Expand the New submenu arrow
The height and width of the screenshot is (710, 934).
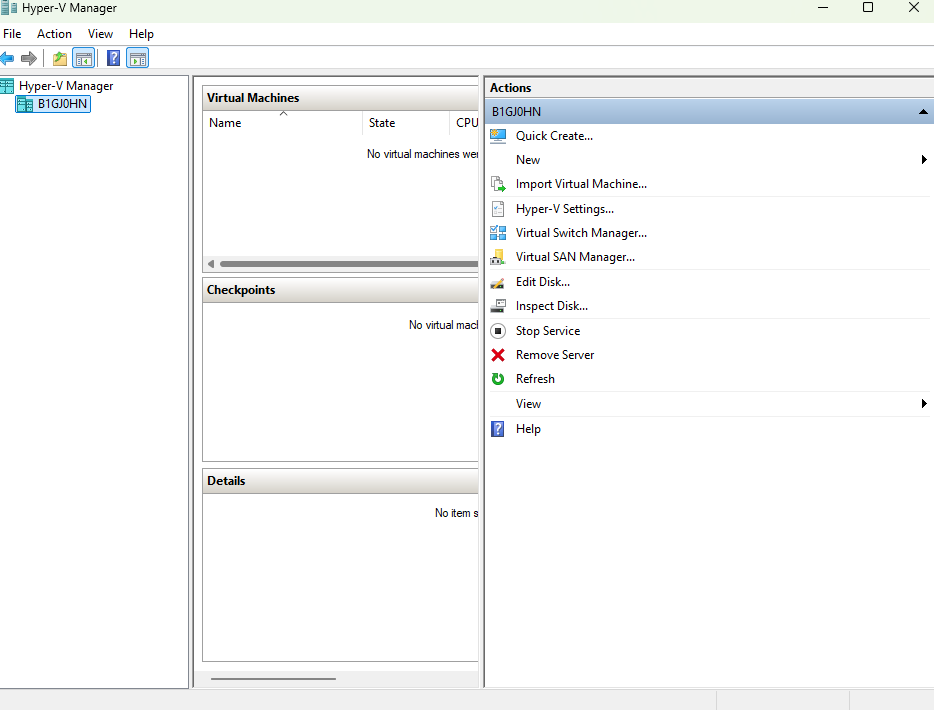coord(924,160)
